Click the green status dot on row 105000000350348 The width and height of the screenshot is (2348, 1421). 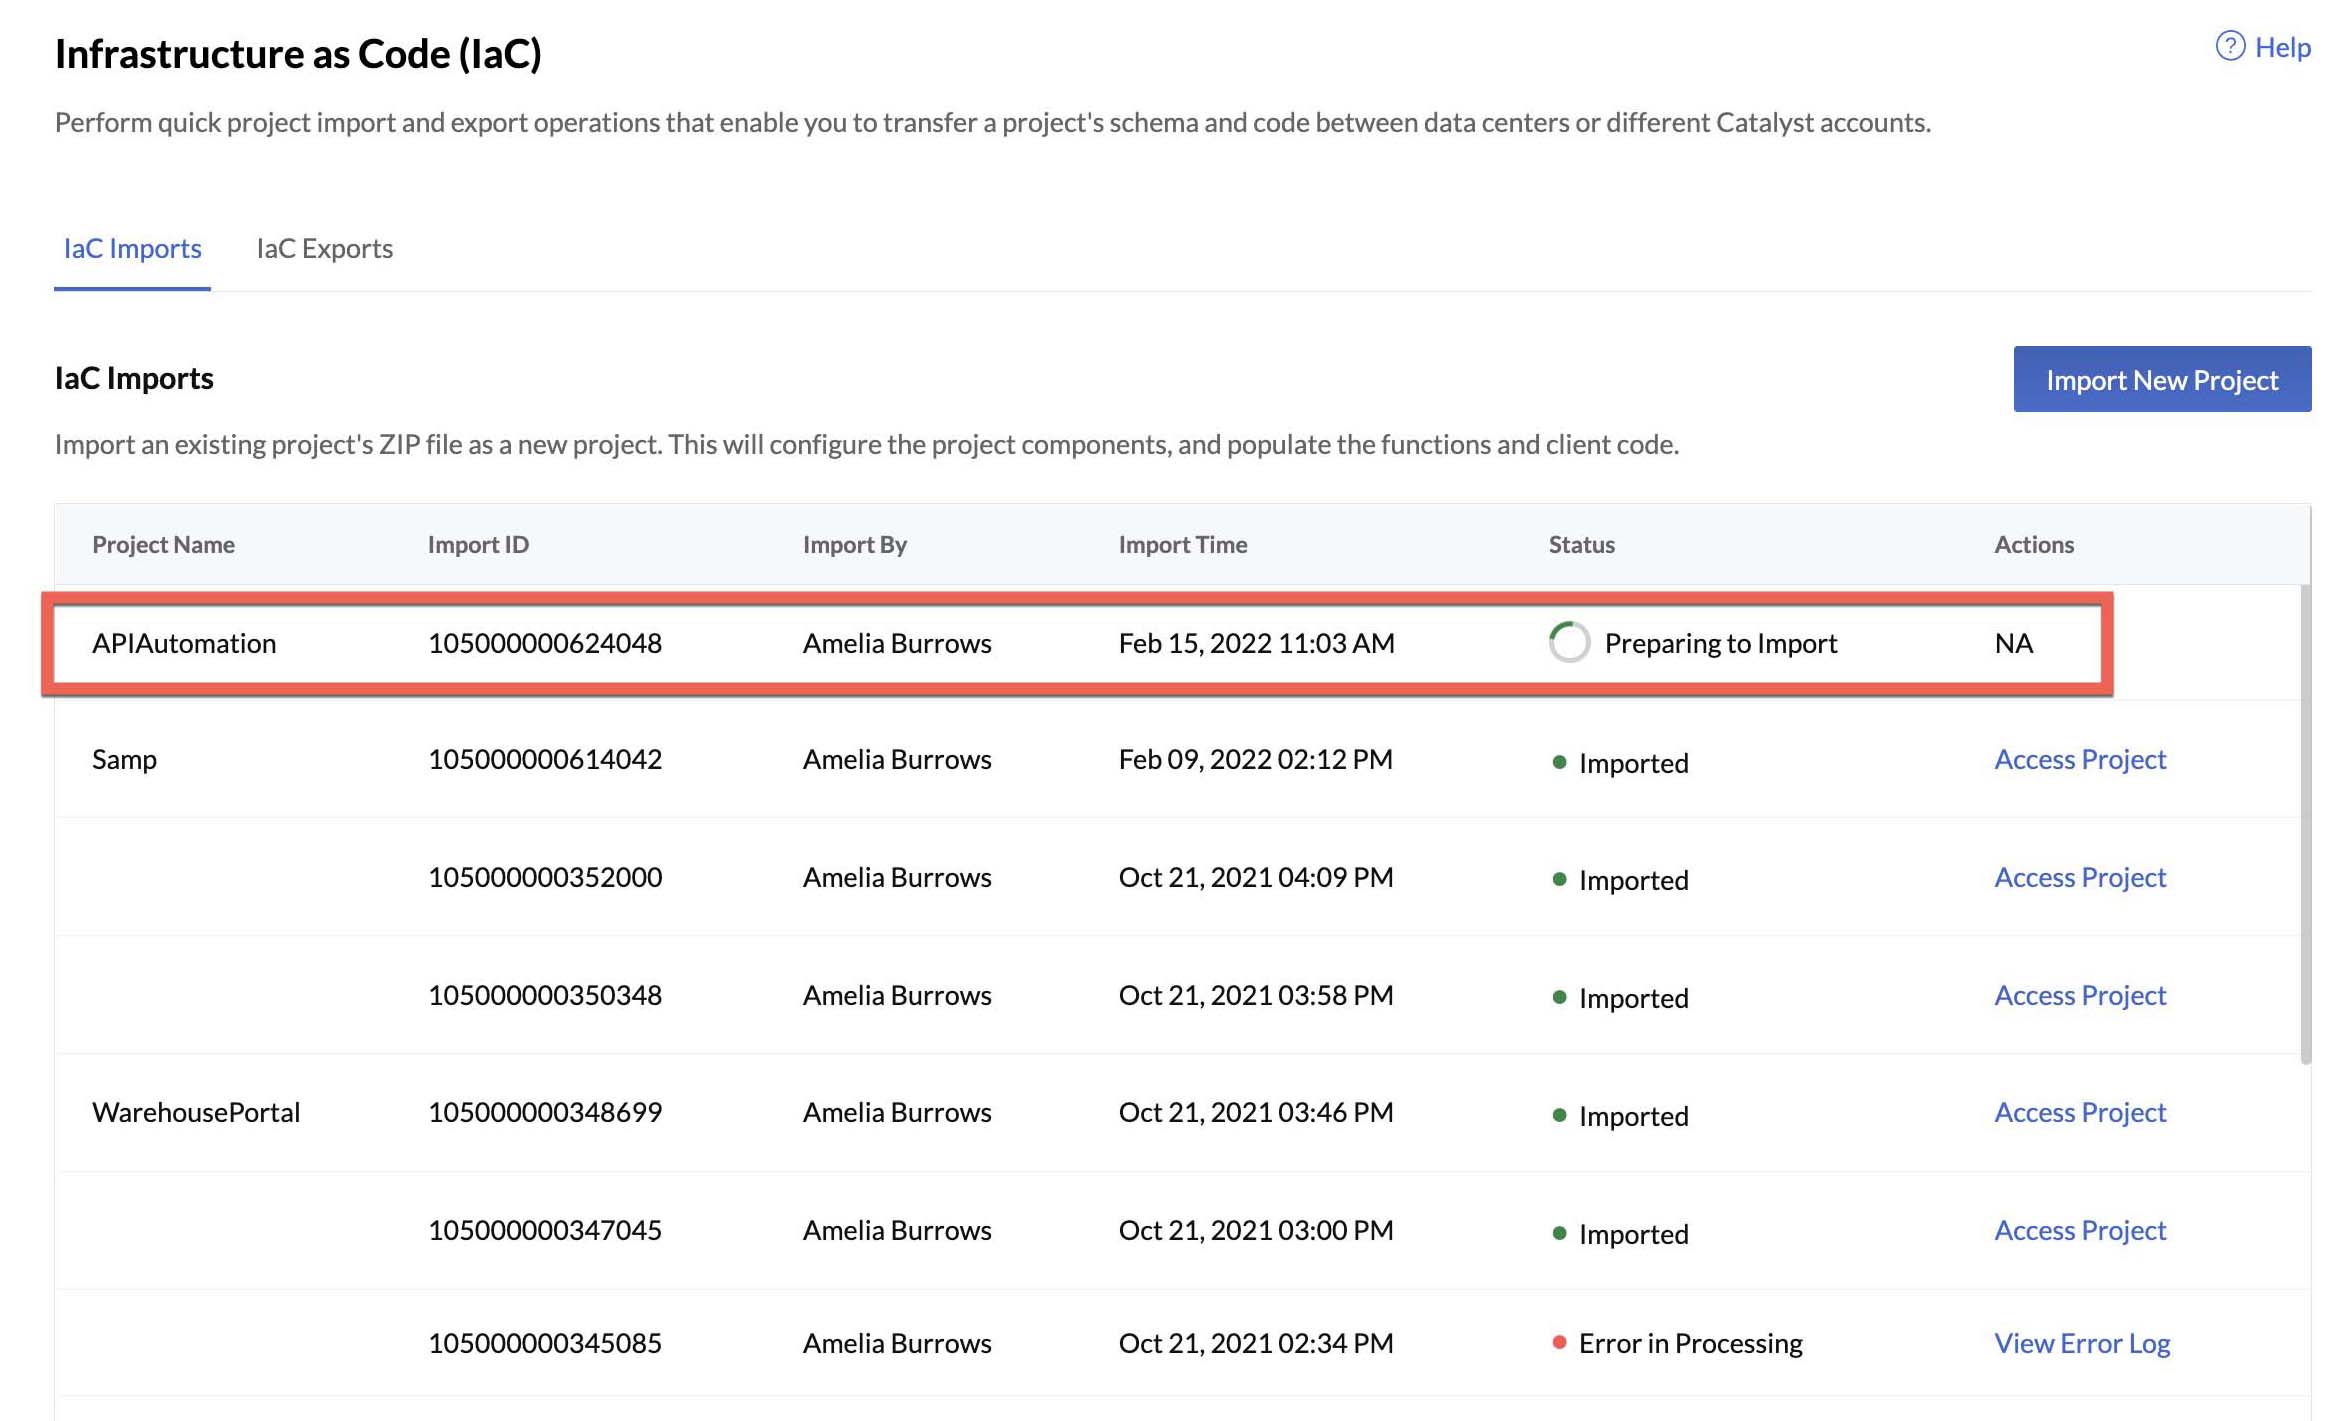click(1560, 998)
